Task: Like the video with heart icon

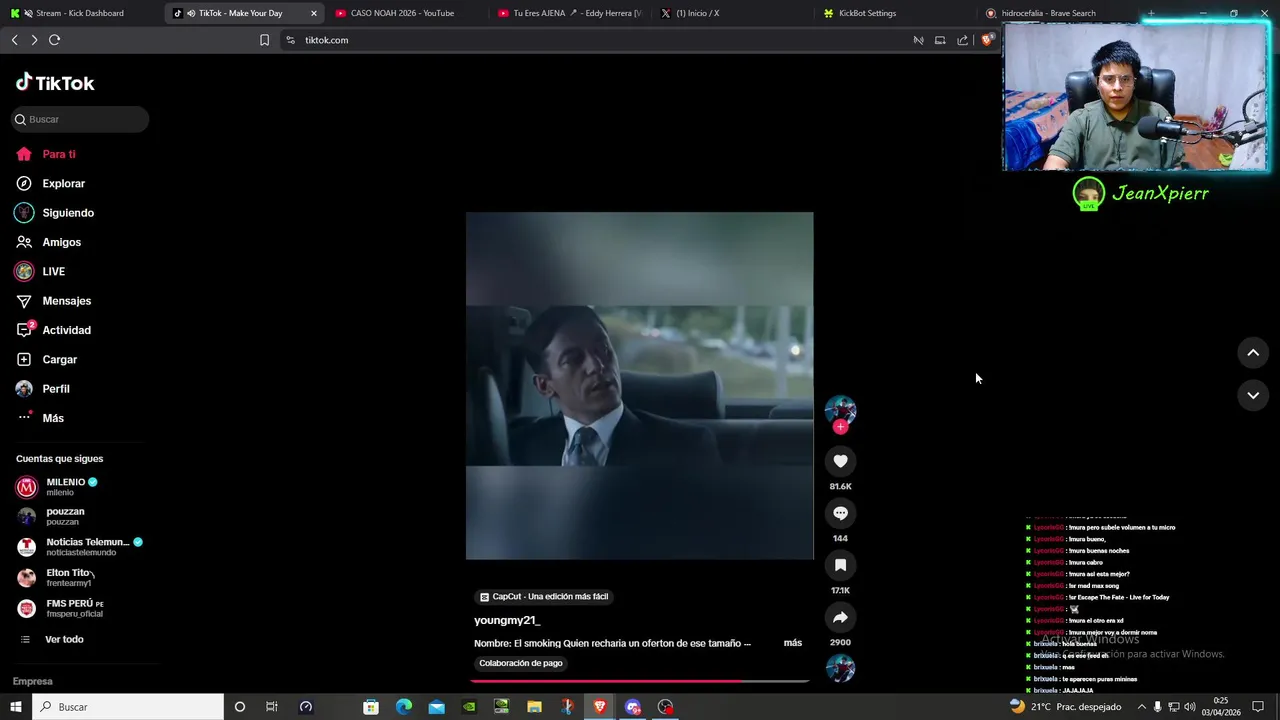Action: (840, 461)
